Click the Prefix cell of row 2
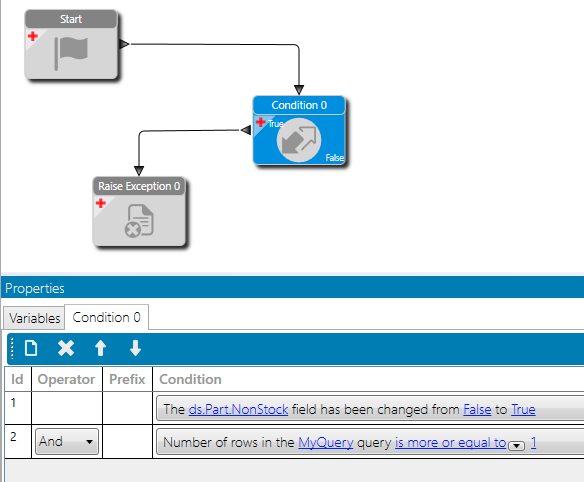 click(x=127, y=442)
